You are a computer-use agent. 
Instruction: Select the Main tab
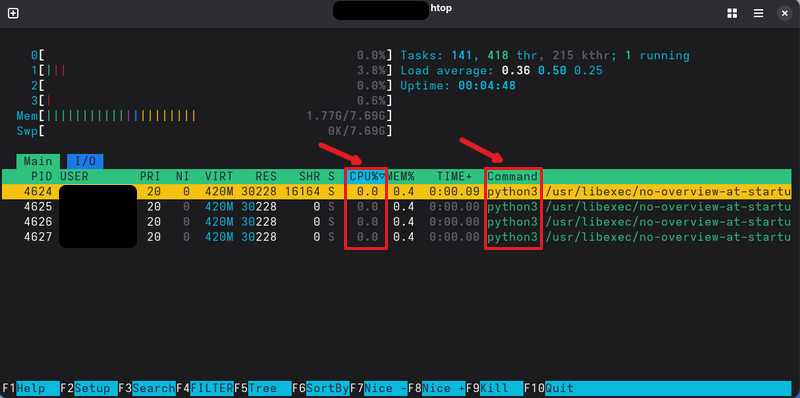pos(38,161)
